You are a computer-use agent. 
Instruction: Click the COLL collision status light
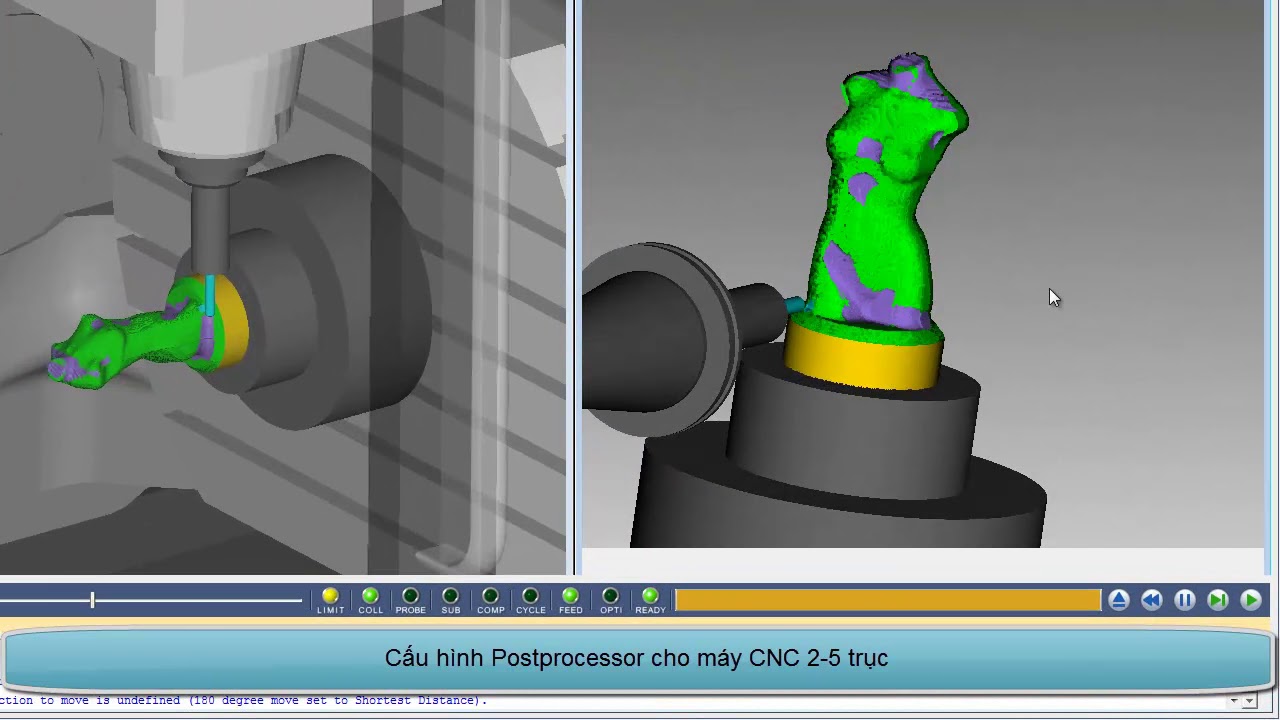click(x=370, y=600)
